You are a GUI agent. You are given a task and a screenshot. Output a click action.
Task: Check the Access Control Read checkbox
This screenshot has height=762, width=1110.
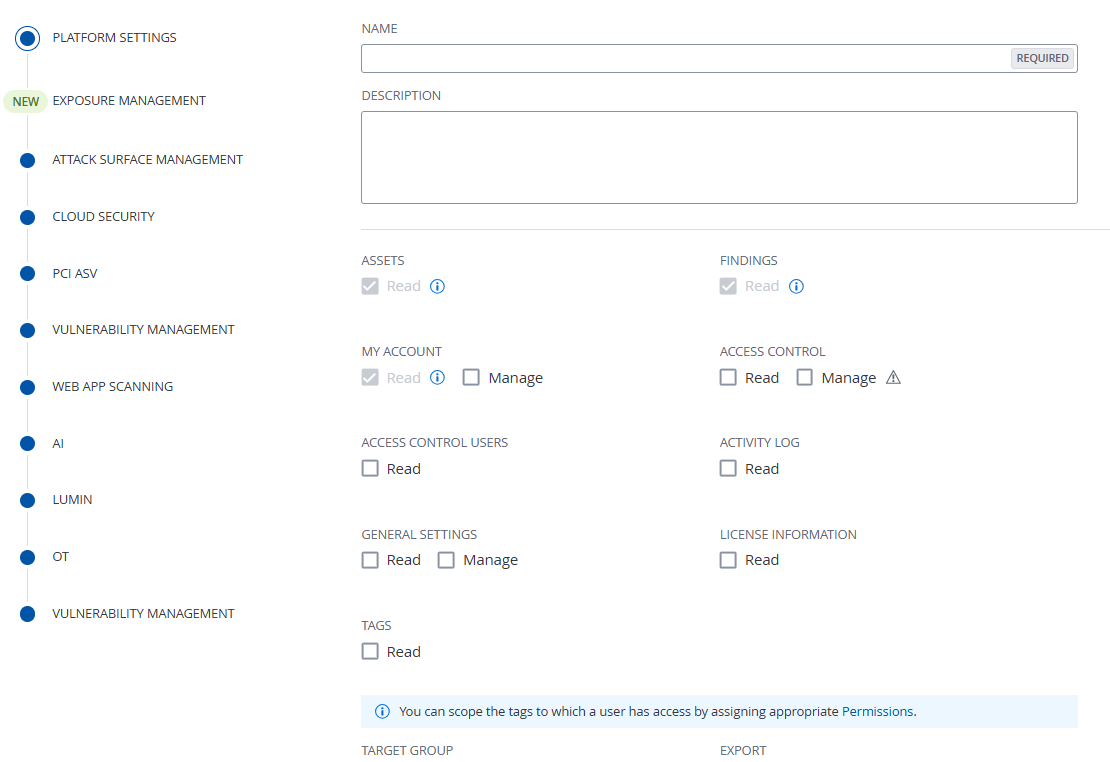pos(729,377)
